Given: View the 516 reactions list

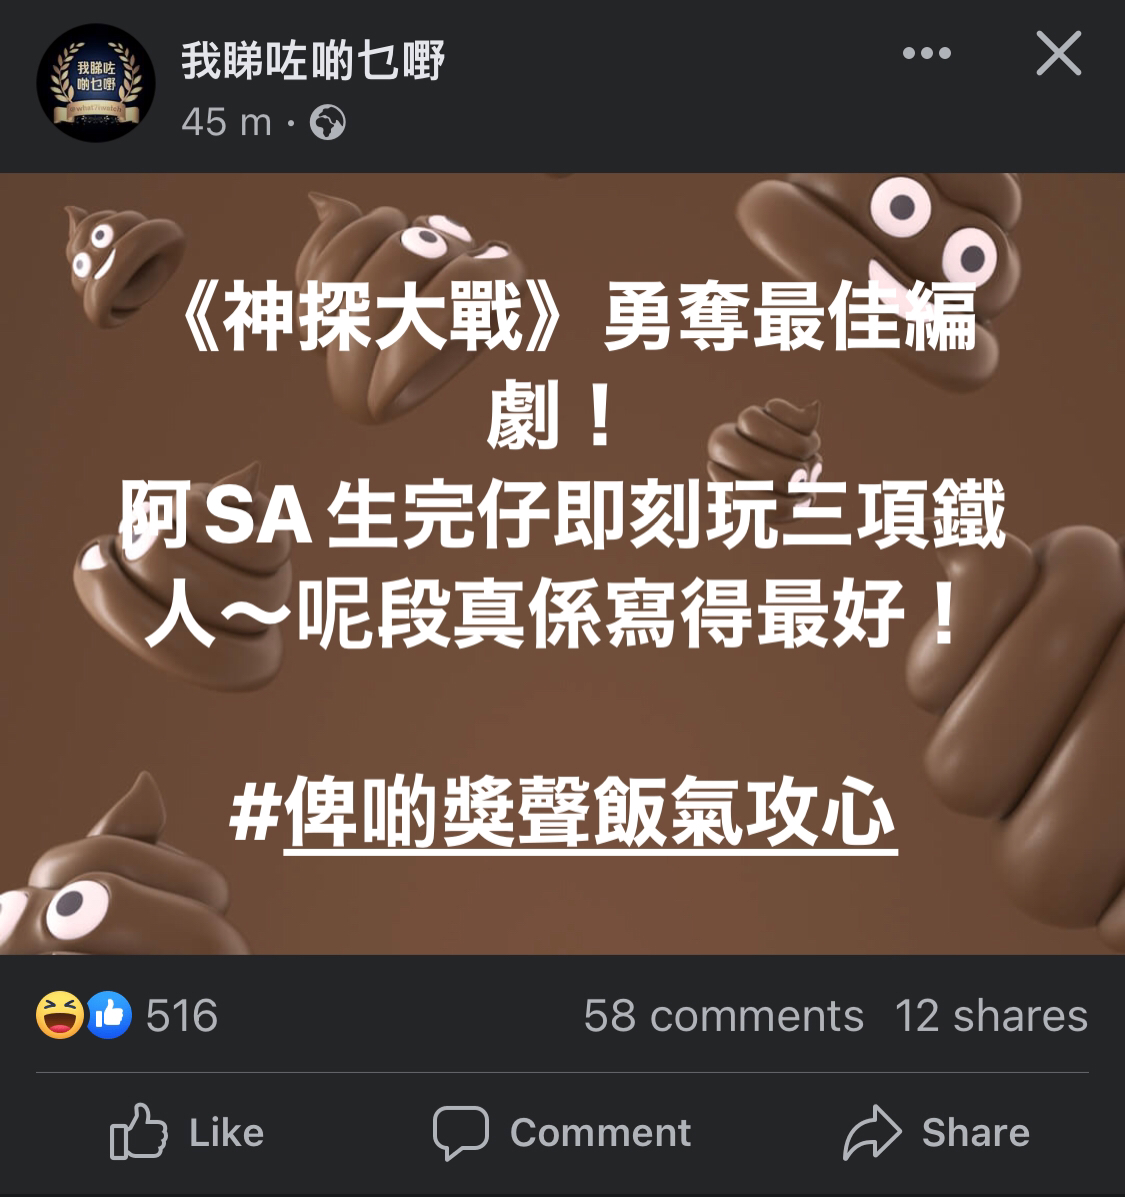Looking at the screenshot, I should tap(182, 1015).
